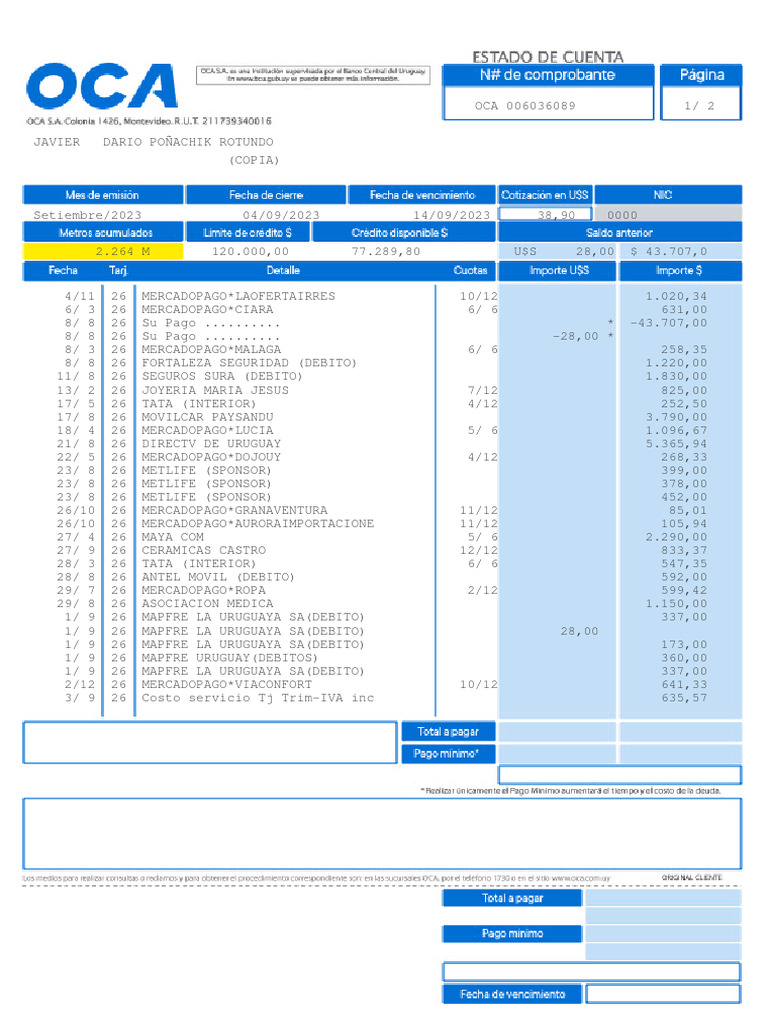Click the previous balance U$S 28,00
Viewport: 768px width, 1024px height.
564,251
